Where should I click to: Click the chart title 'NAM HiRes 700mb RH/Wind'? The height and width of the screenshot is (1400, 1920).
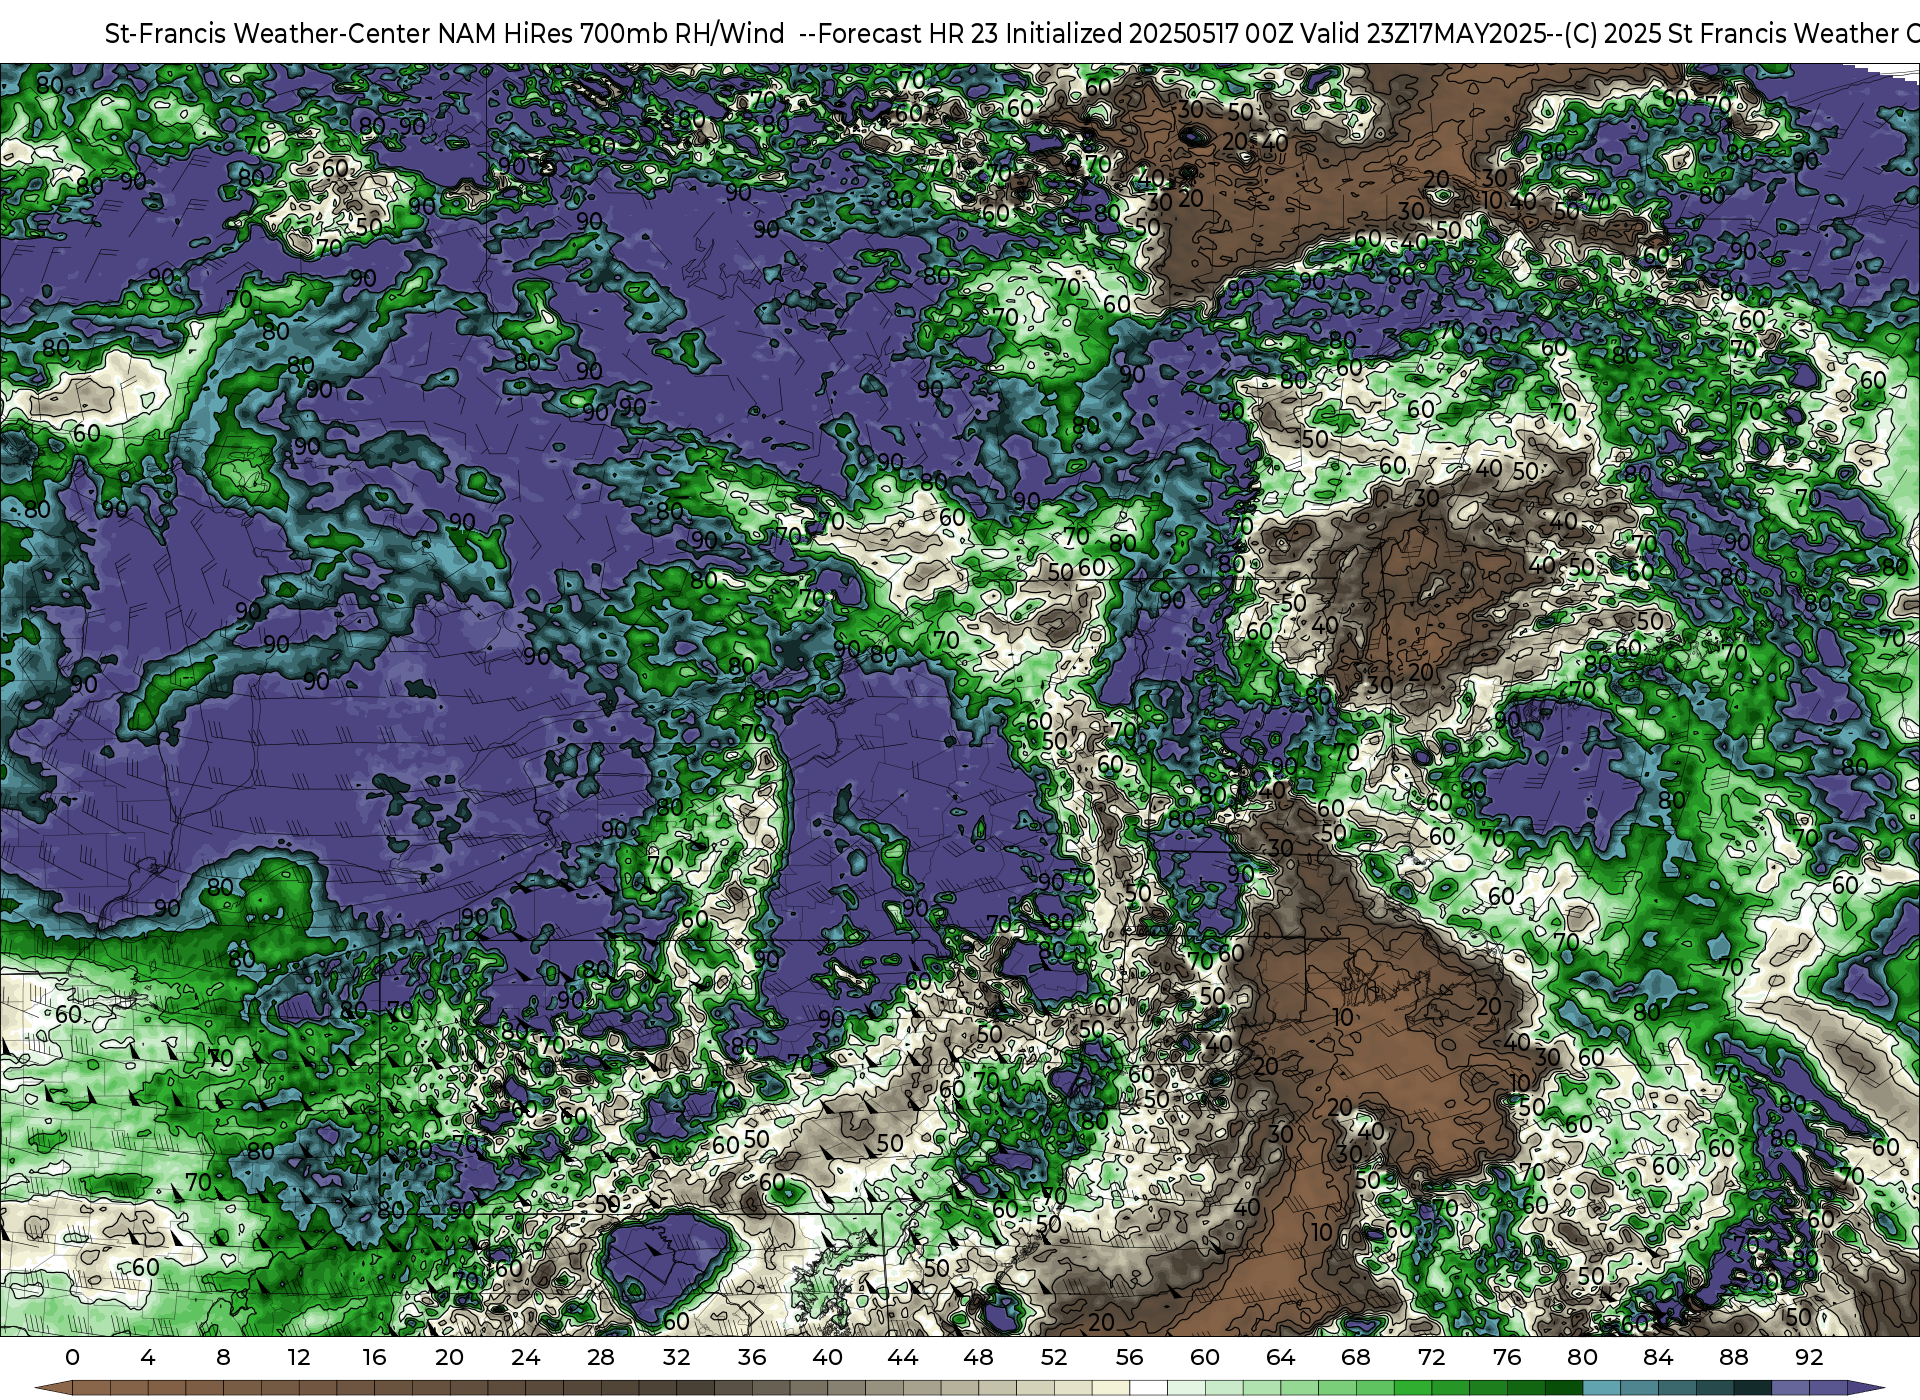[611, 34]
